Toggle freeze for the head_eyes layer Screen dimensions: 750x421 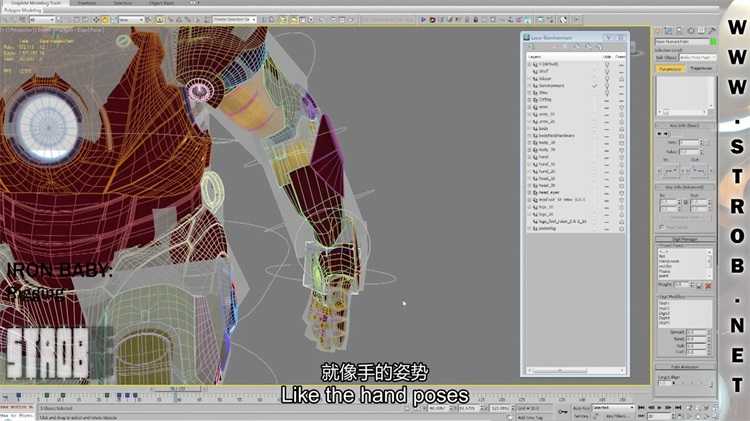(x=621, y=193)
